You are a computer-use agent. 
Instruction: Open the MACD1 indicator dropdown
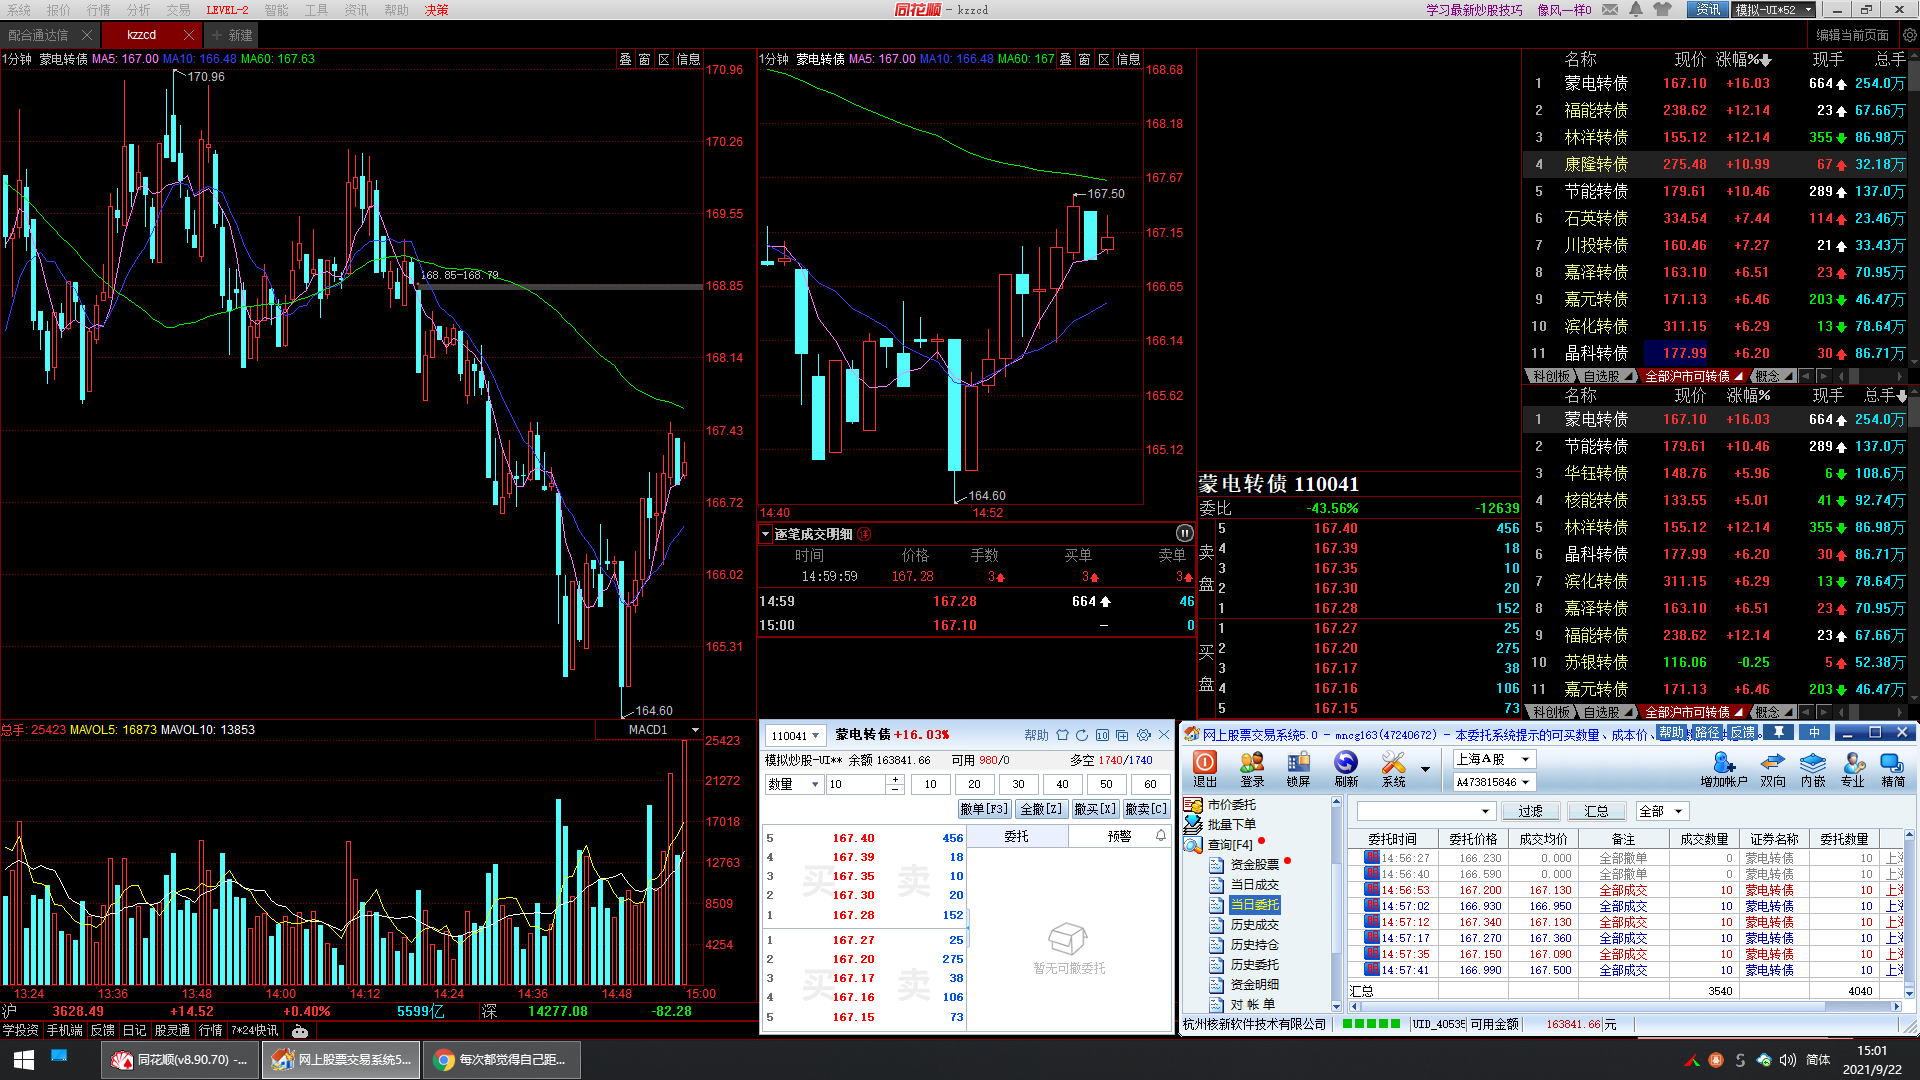[x=695, y=730]
